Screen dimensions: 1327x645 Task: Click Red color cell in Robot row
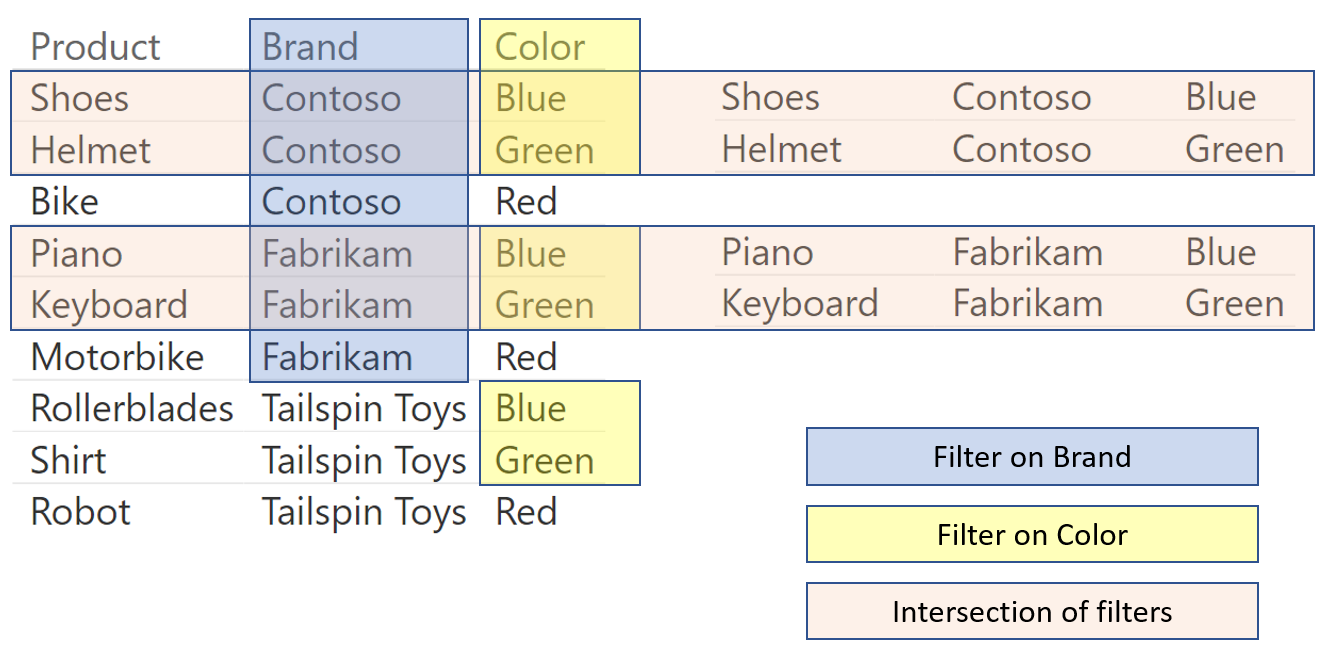(526, 512)
